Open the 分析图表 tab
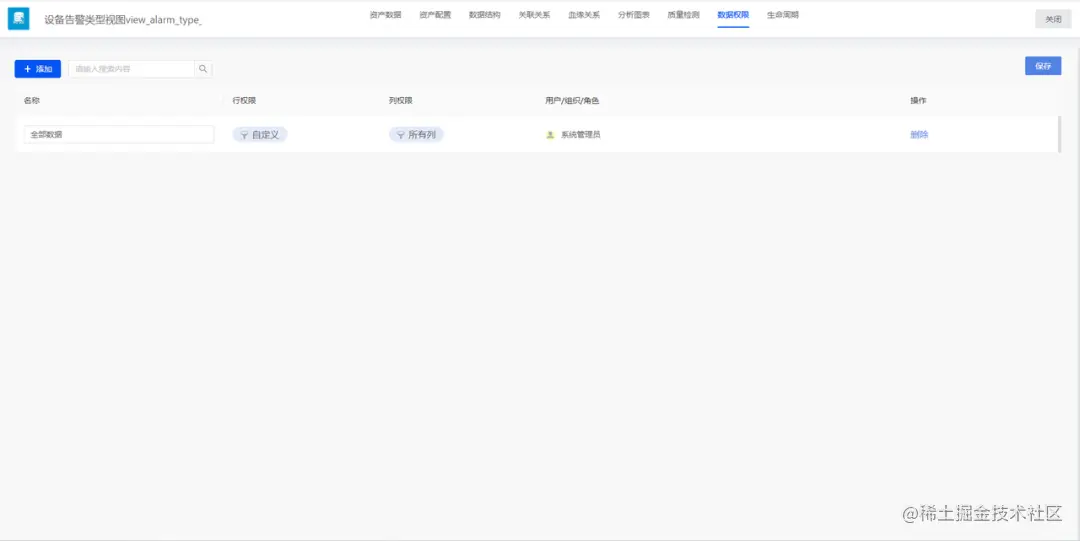The height and width of the screenshot is (541, 1080). (x=633, y=14)
